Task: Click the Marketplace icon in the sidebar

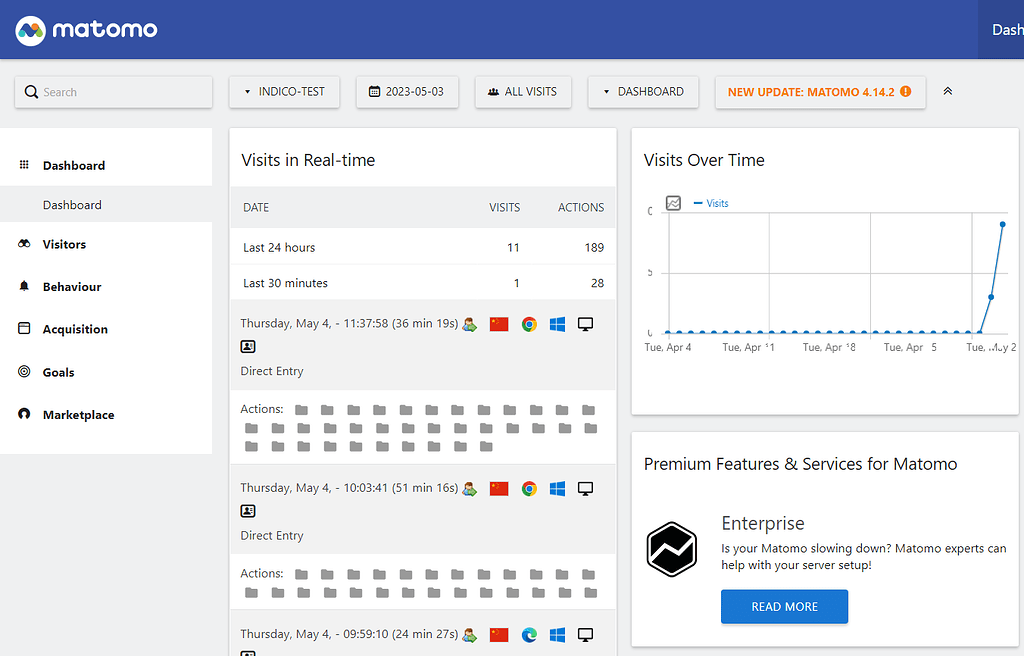Action: pyautogui.click(x=24, y=414)
